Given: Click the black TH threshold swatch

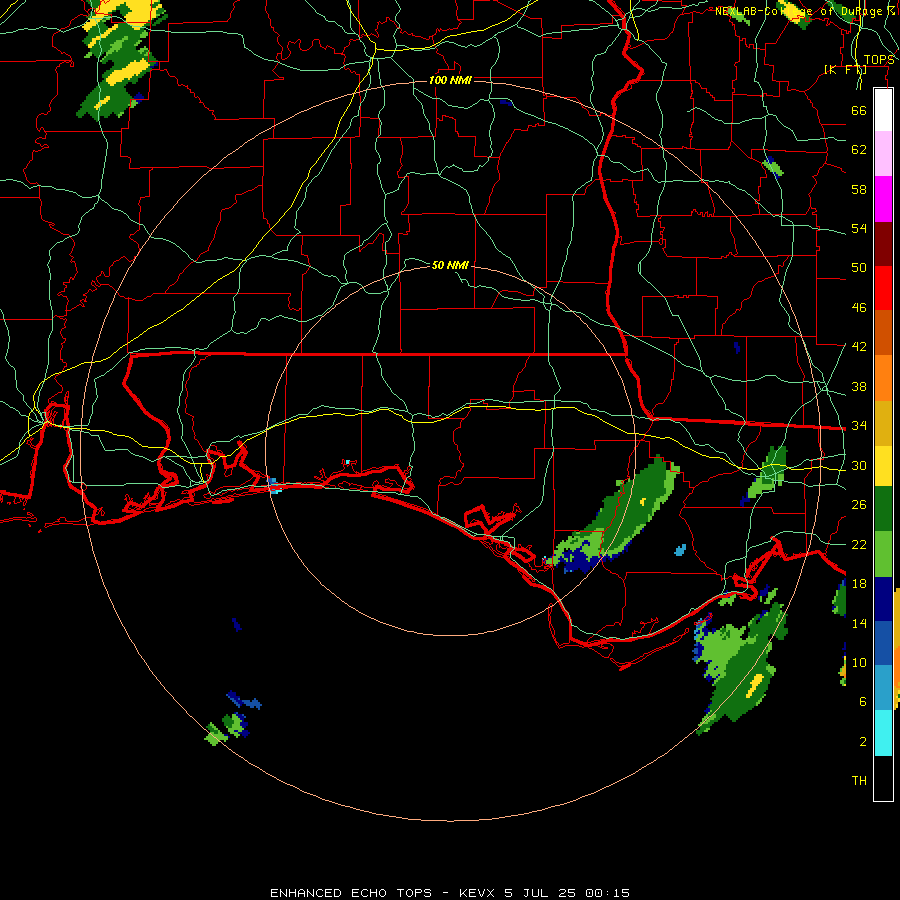Looking at the screenshot, I should click(883, 778).
